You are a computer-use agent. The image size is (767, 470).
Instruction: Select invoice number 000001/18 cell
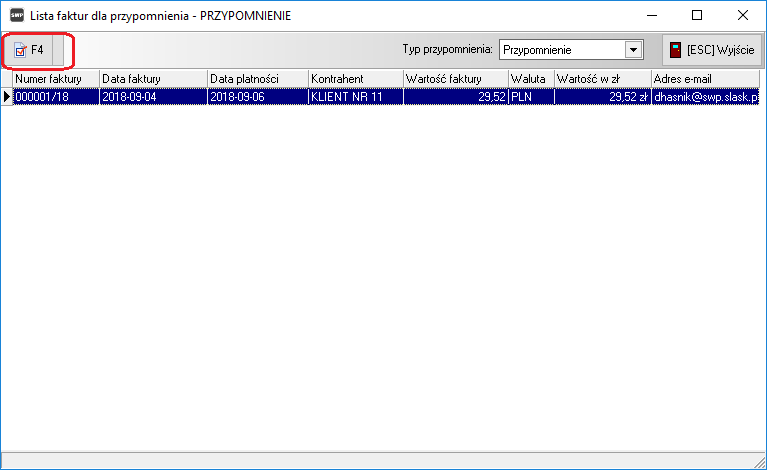pyautogui.click(x=55, y=97)
